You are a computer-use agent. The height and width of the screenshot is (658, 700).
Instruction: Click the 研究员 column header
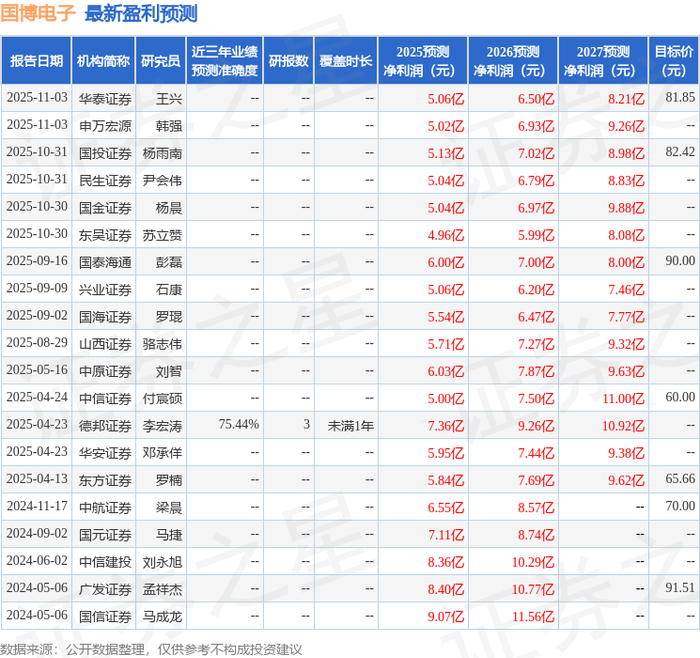click(x=160, y=61)
